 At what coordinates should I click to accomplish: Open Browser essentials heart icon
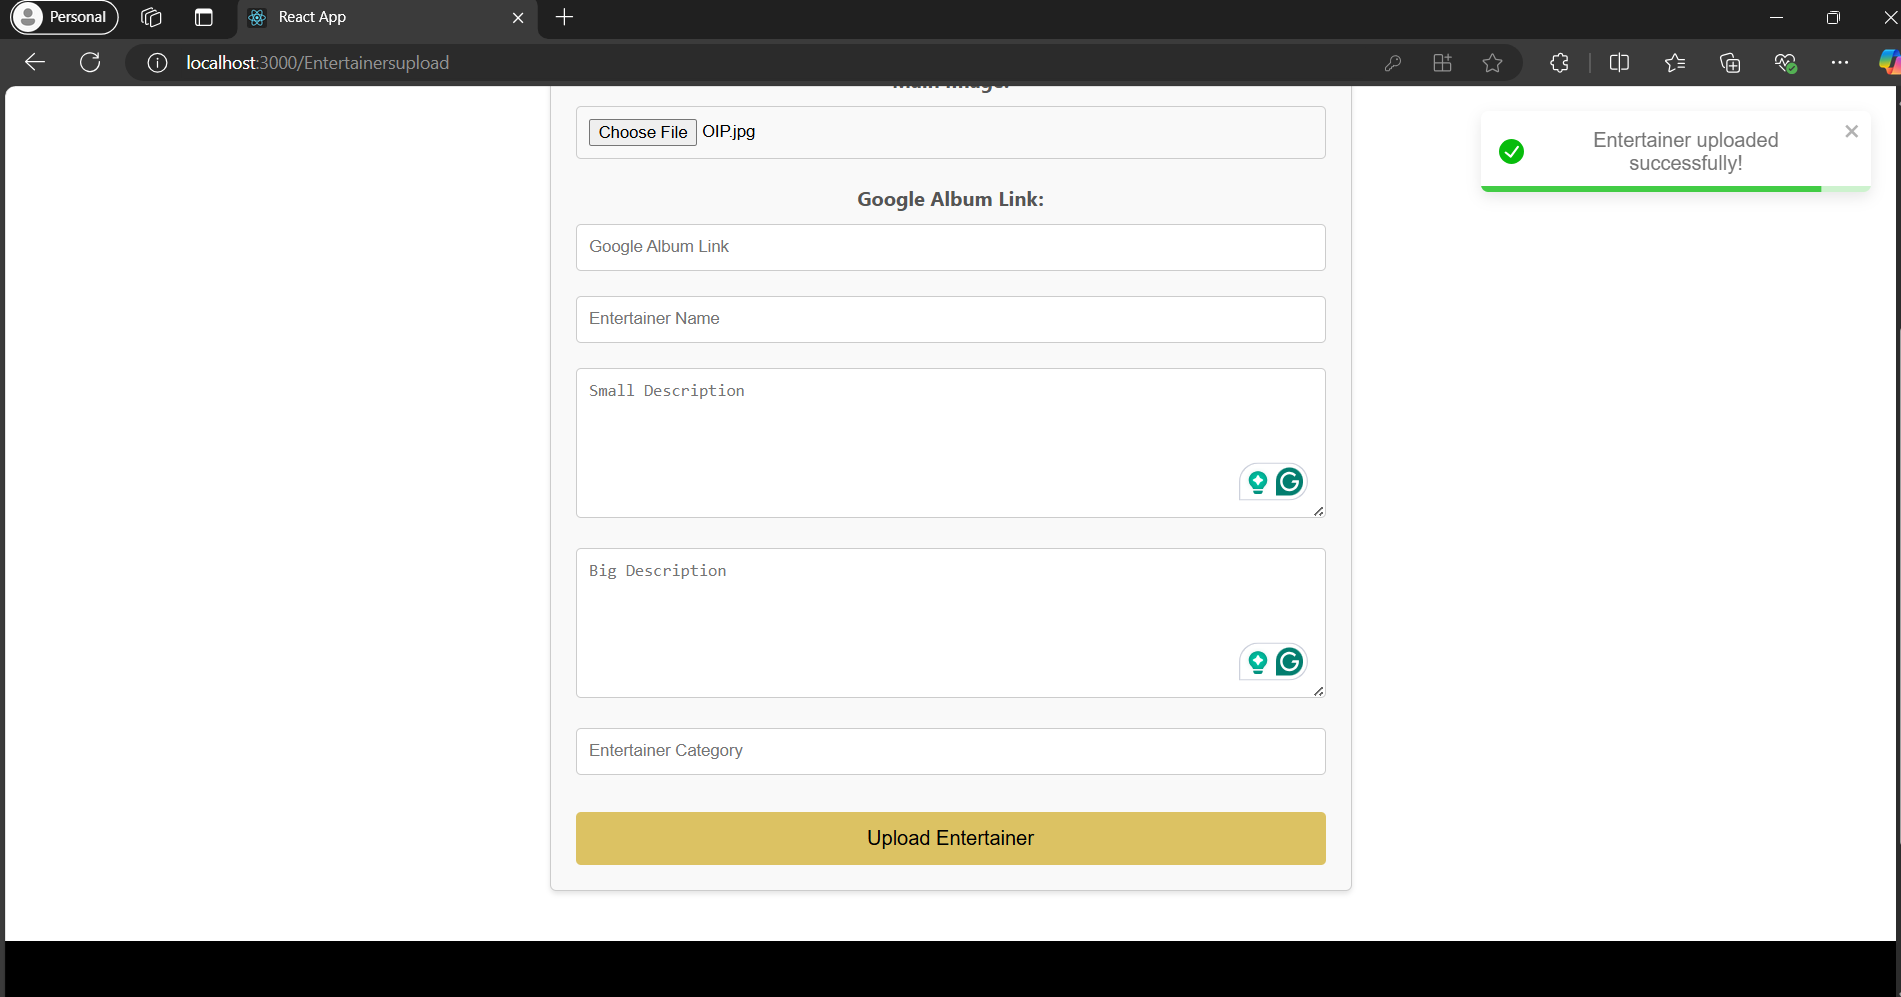coord(1785,63)
